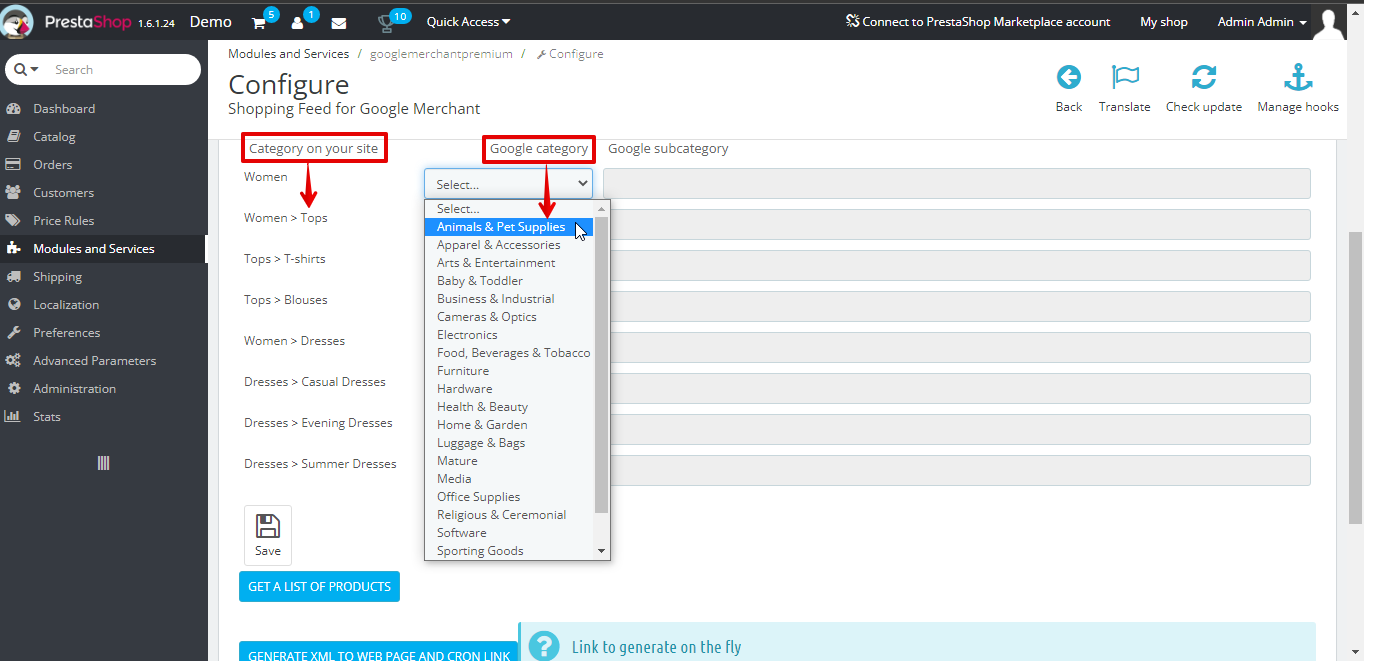Pick Sporting Goods option

509,551
